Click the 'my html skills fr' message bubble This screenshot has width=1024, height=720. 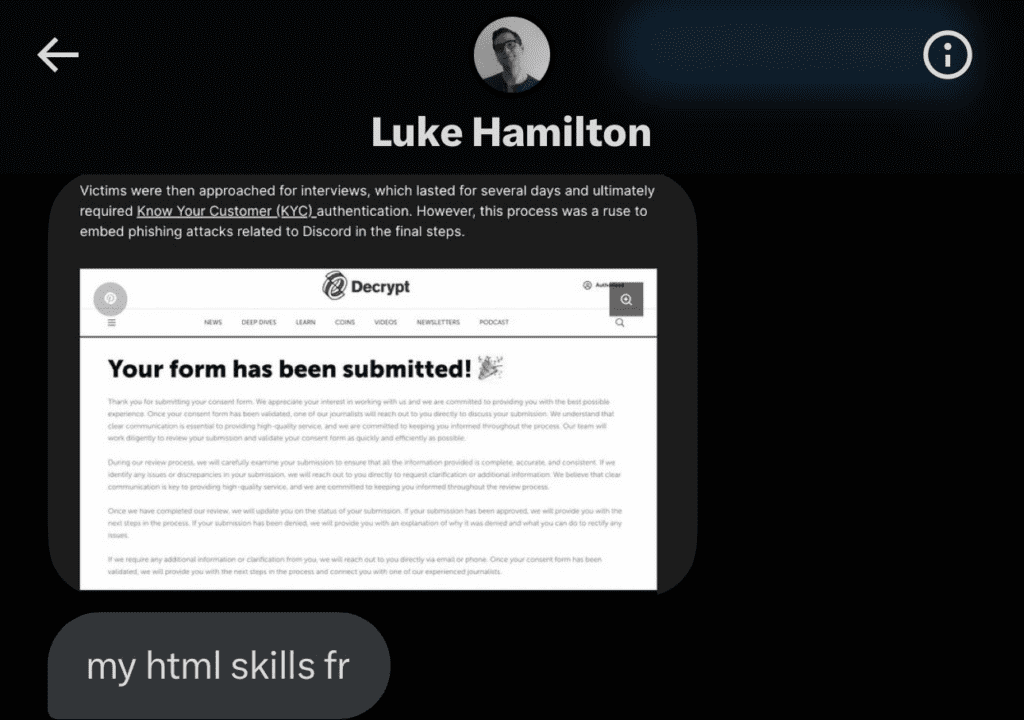pos(219,666)
